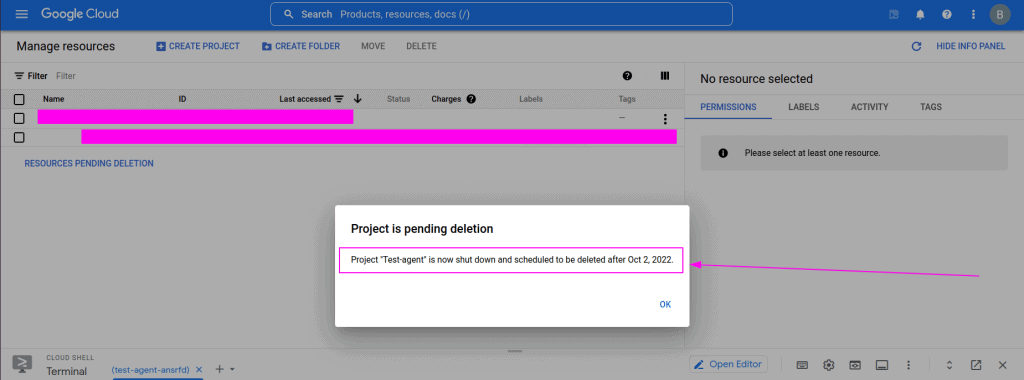This screenshot has width=1024, height=380.
Task: Open the Google Cloud navigation hamburger menu
Action: (x=22, y=14)
